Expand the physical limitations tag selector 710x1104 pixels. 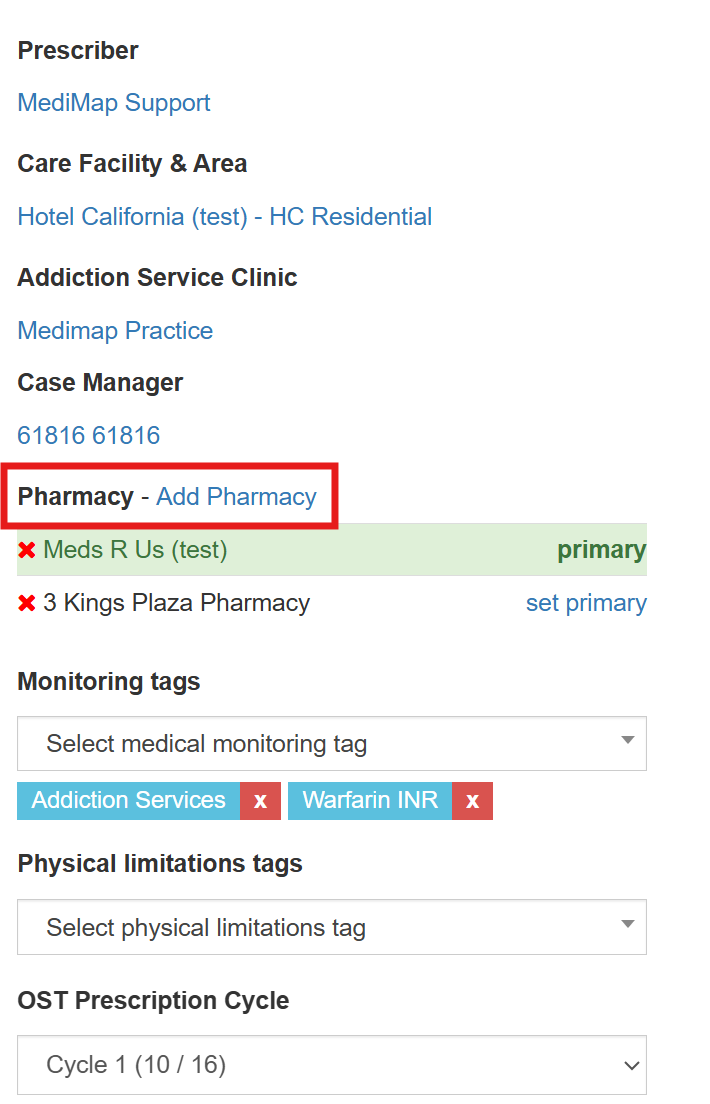pos(331,927)
